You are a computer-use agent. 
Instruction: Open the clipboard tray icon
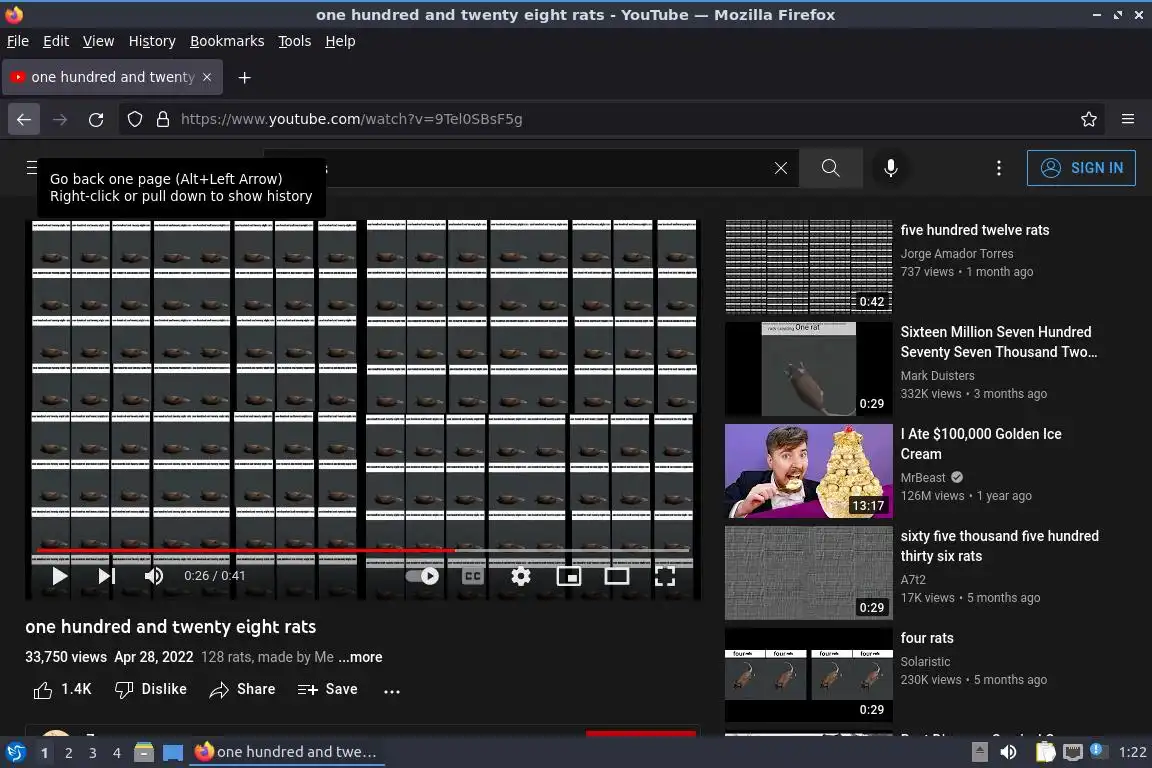(1045, 752)
